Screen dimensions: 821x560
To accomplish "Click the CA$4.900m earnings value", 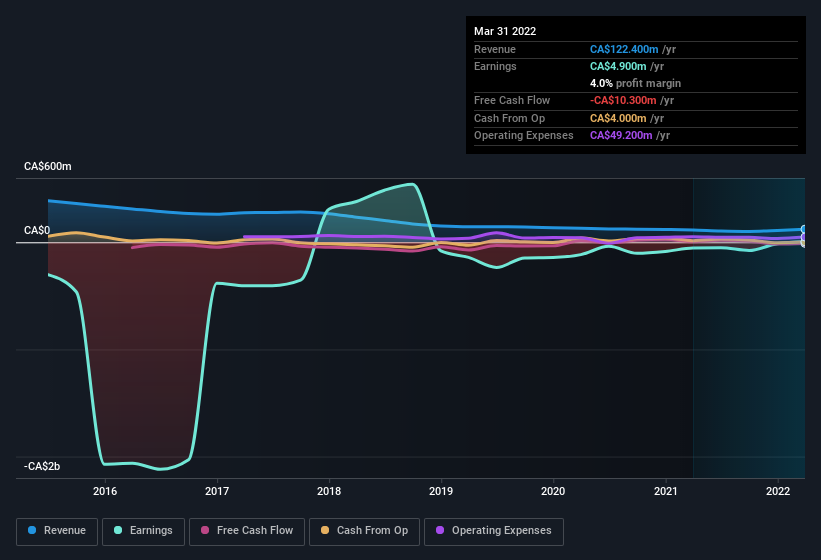I will tap(618, 66).
